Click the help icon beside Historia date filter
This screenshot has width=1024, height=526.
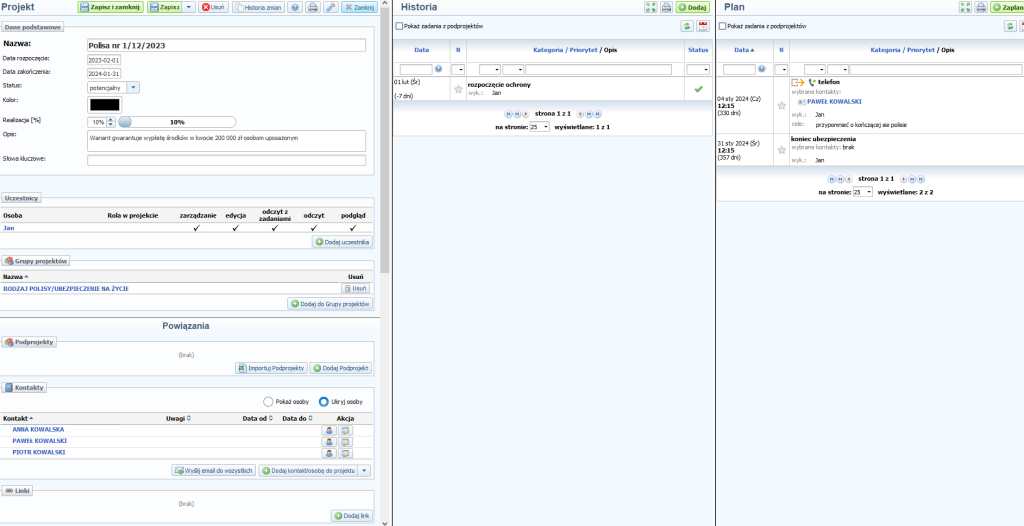[438, 69]
